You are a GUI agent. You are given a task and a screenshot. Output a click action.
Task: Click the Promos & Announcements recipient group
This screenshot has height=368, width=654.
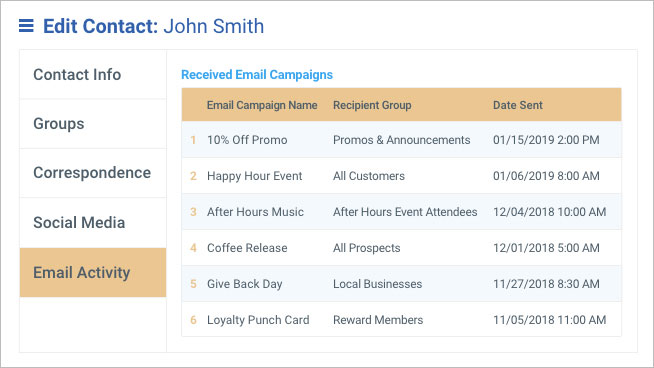click(x=401, y=140)
